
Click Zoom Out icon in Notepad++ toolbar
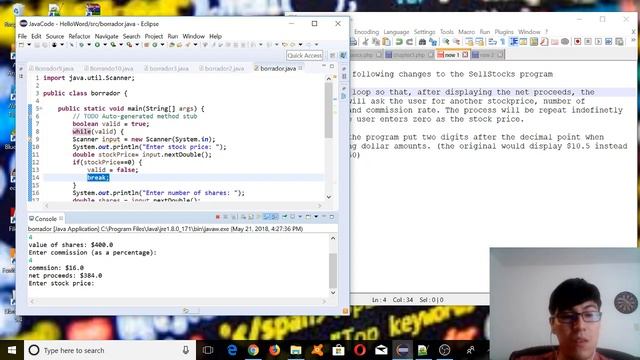click(x=456, y=42)
